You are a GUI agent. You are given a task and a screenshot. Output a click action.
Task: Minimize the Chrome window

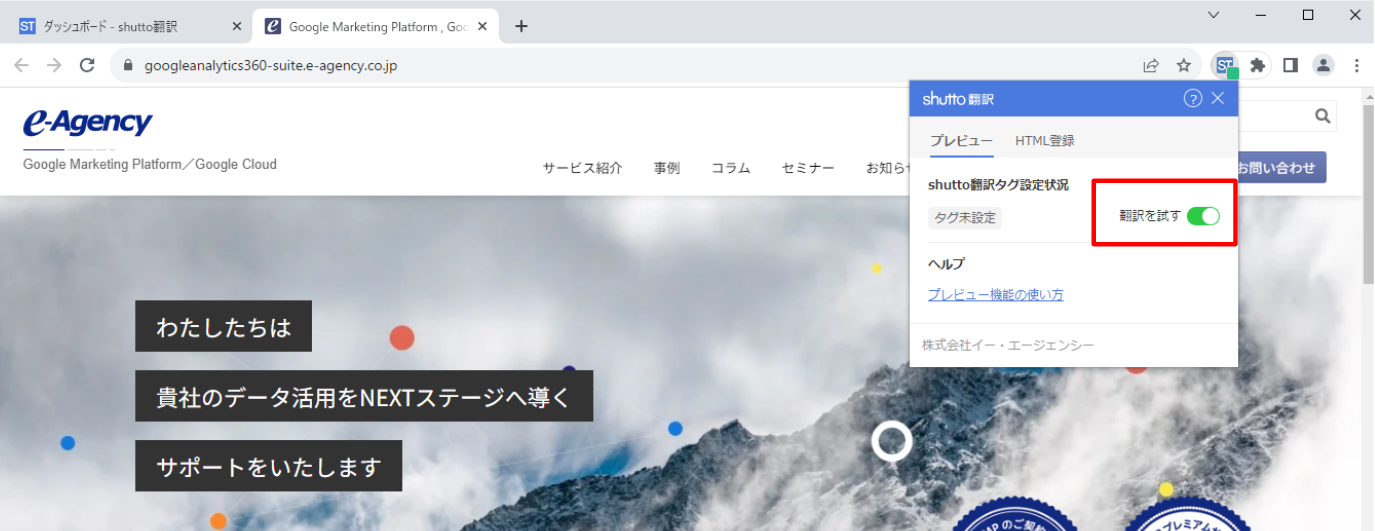pos(1261,14)
